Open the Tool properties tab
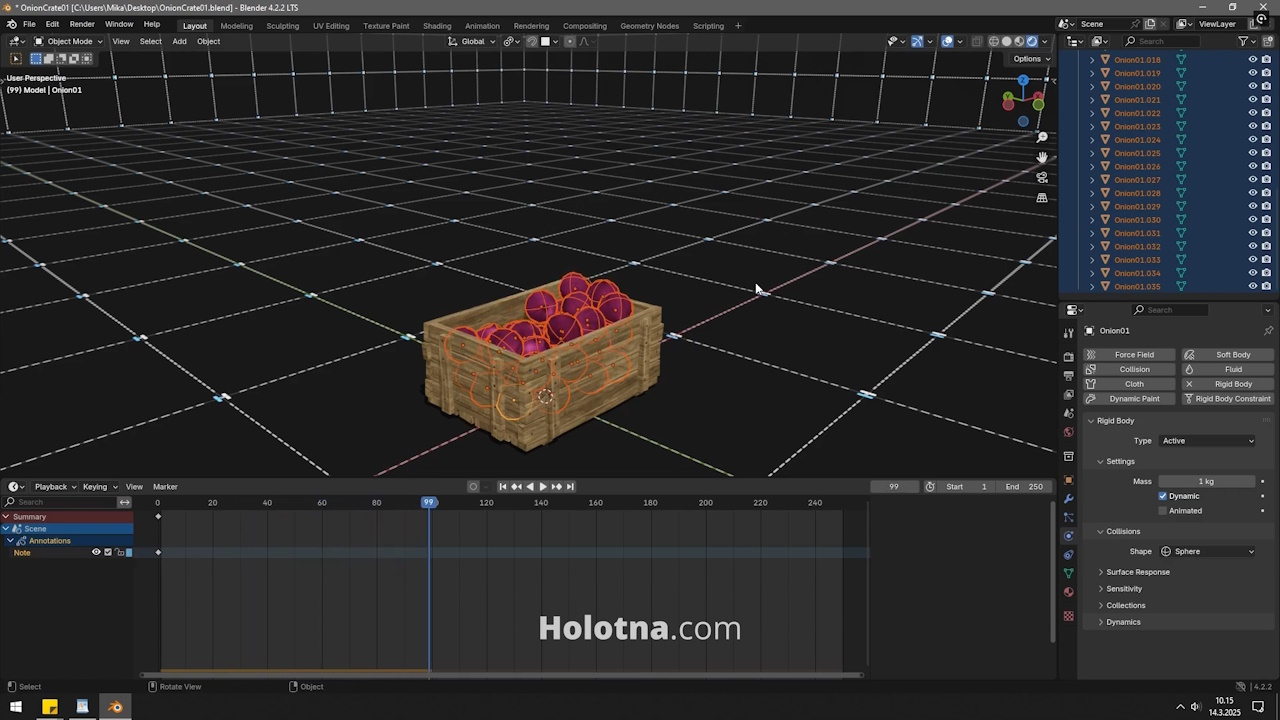The image size is (1280, 720). click(x=1068, y=334)
